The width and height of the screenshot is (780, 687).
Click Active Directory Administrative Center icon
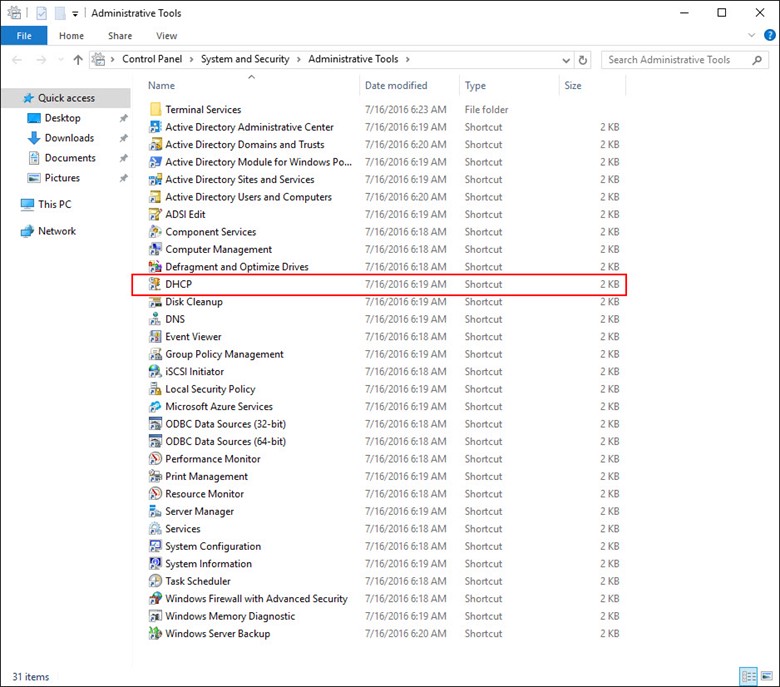tap(155, 127)
